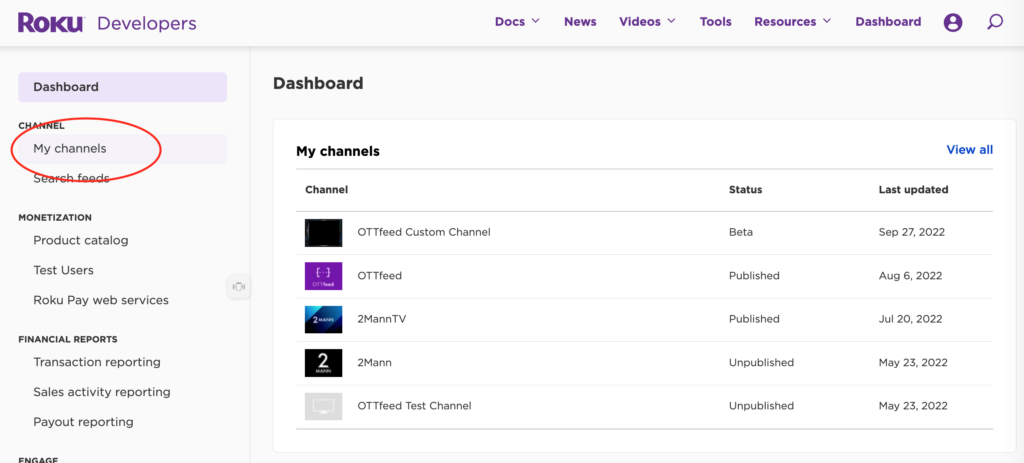Click the Aug 6, 2022 date

[910, 276]
